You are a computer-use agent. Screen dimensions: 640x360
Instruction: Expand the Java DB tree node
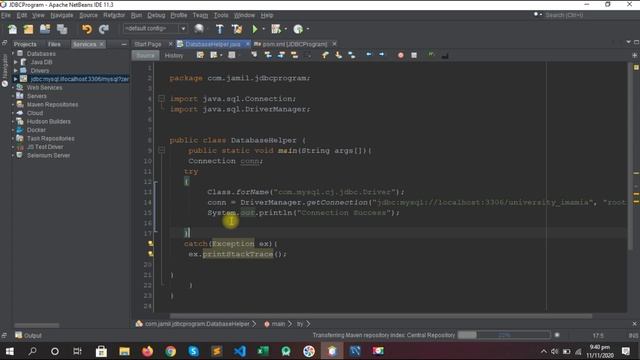tap(16, 62)
